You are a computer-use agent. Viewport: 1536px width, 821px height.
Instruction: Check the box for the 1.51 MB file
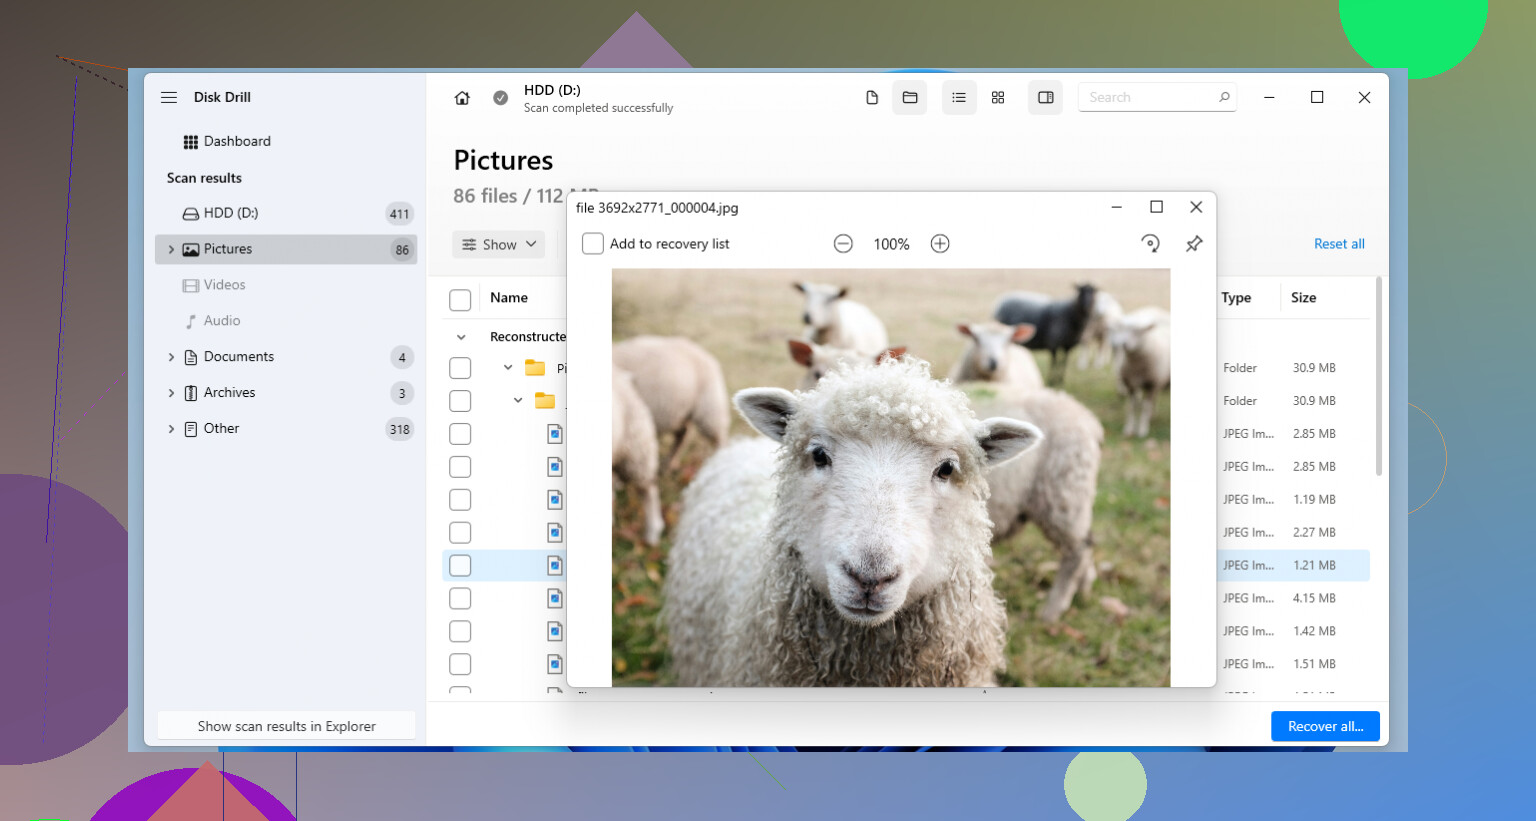(460, 665)
